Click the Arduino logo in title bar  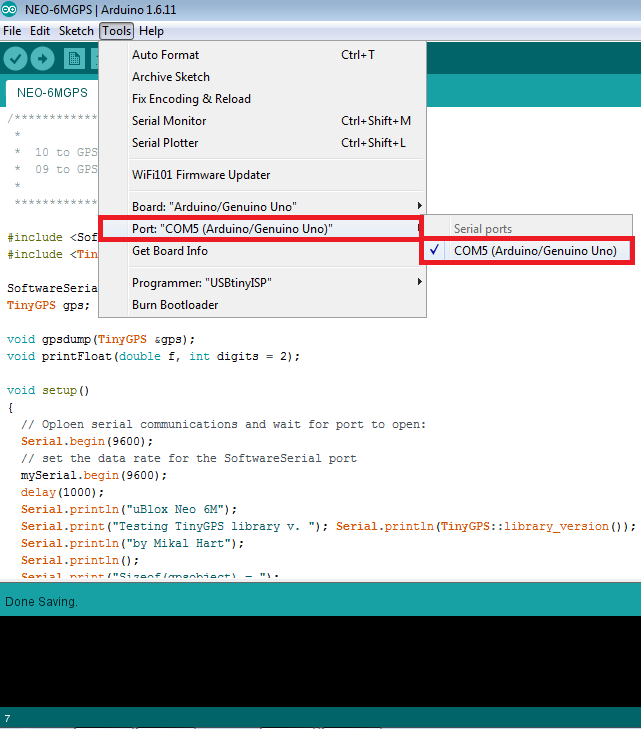coord(9,9)
